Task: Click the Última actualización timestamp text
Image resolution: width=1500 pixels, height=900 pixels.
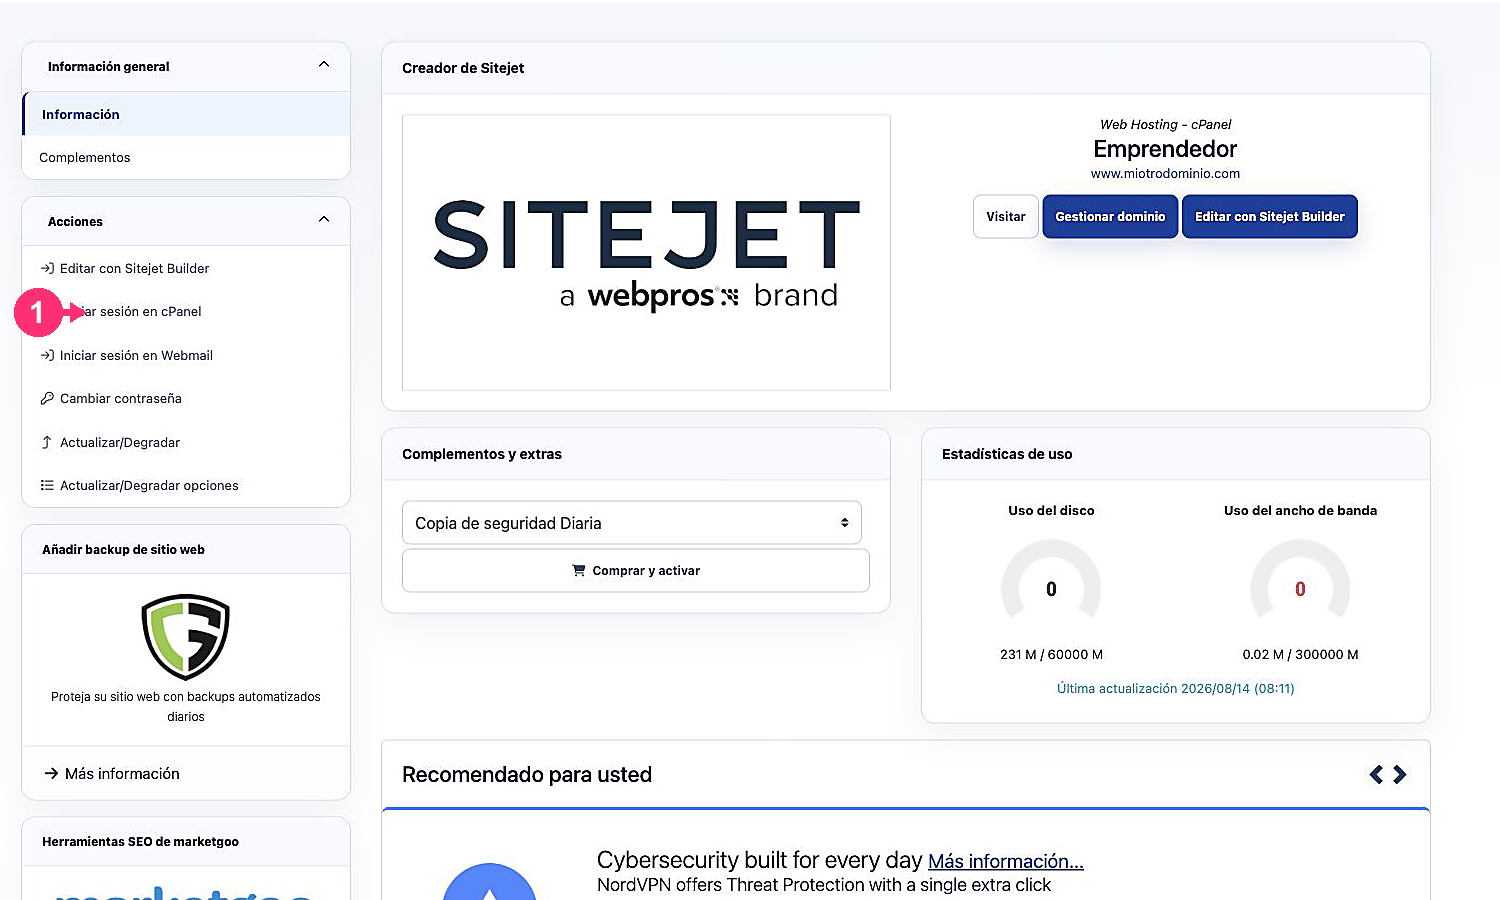Action: pos(1176,688)
